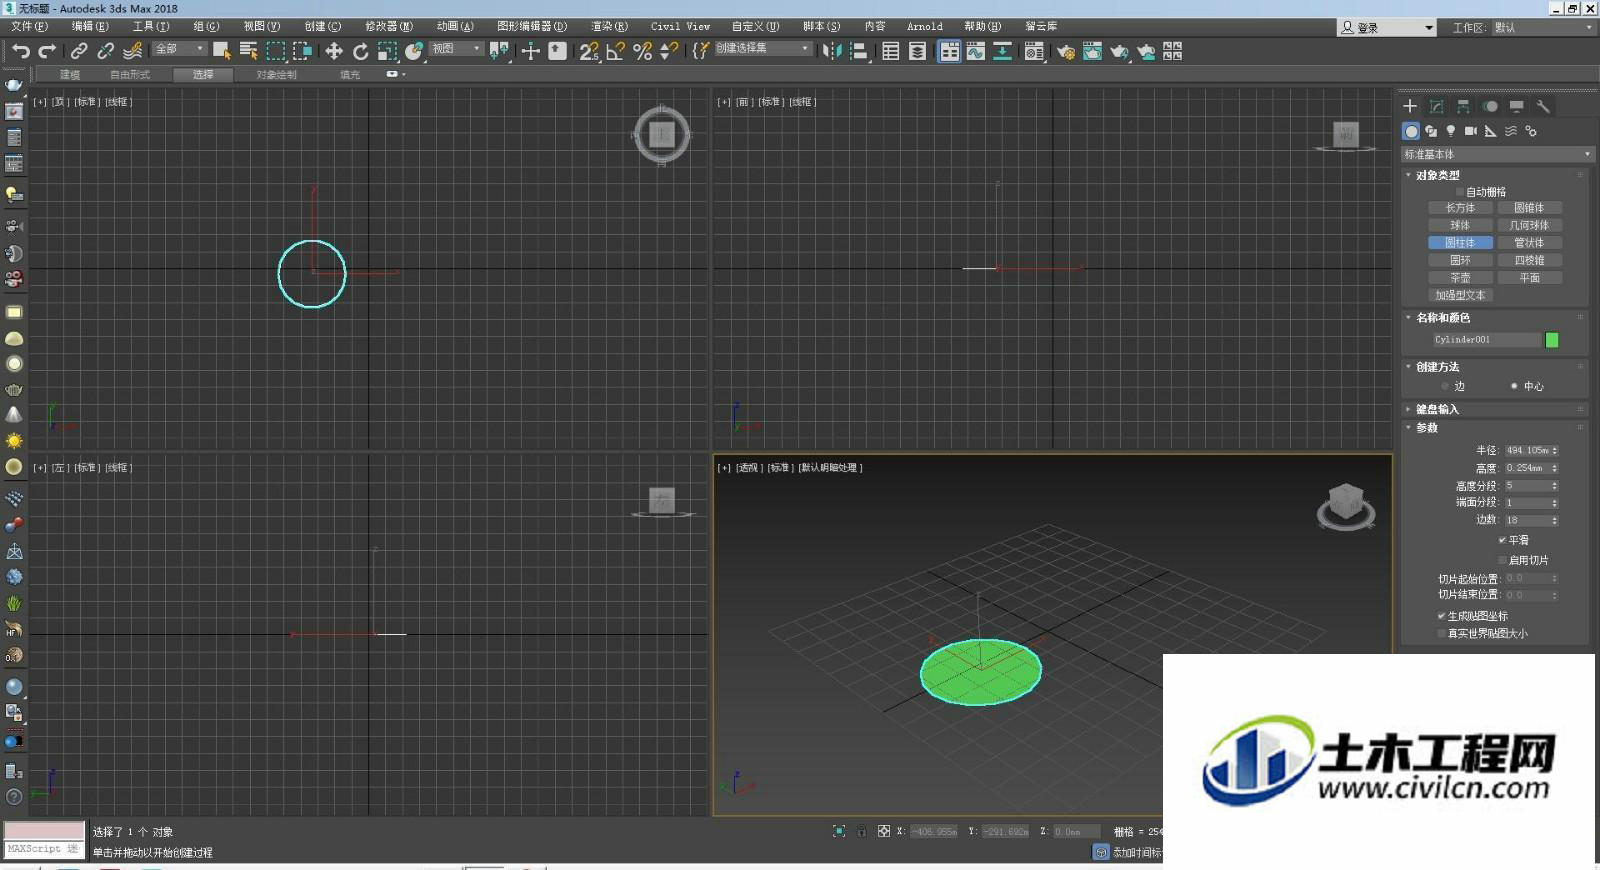Click the 圆锥体 object type button

point(1529,208)
